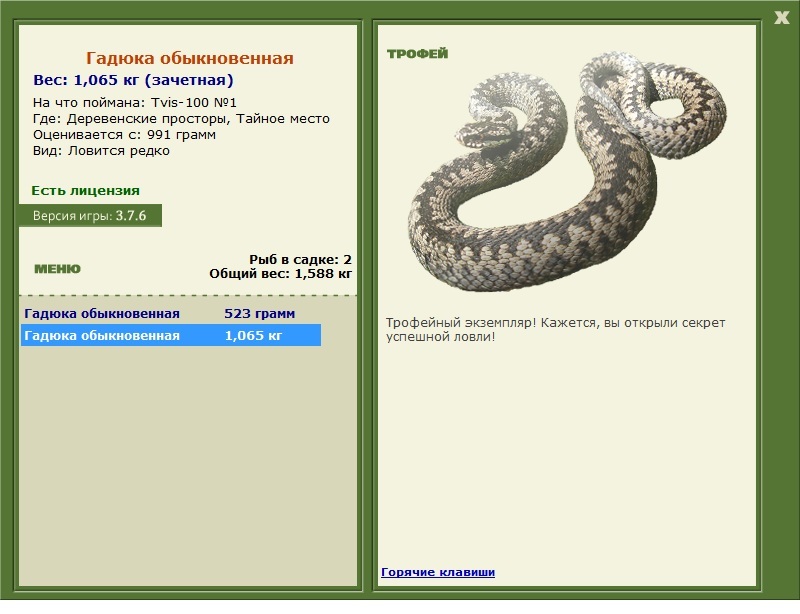The width and height of the screenshot is (800, 614).
Task: Close the trophy window with the X
Action: (781, 18)
